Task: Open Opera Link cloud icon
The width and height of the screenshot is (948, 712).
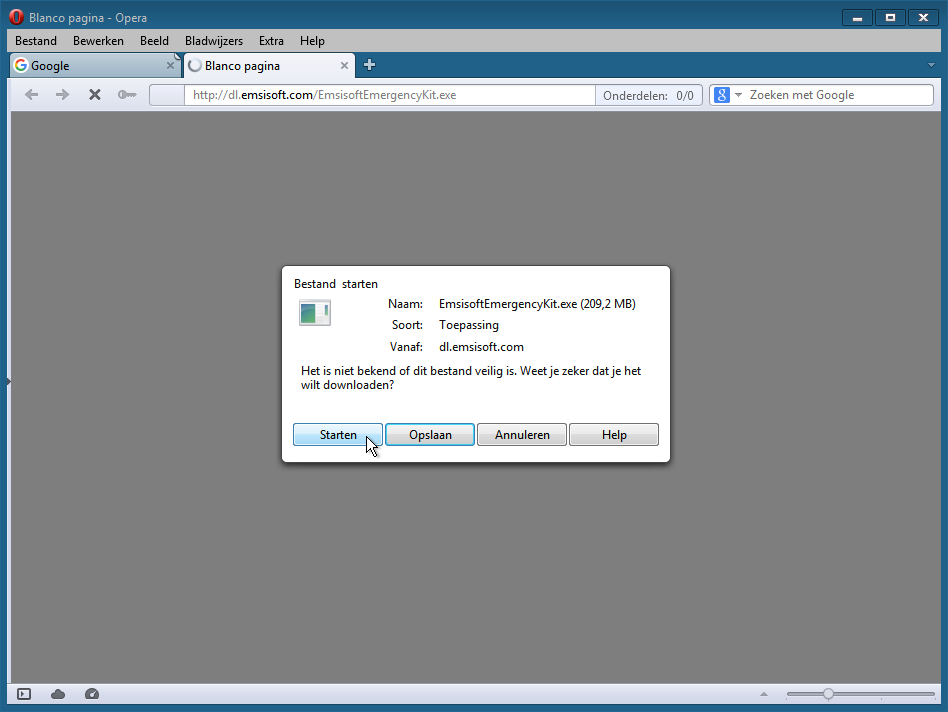Action: click(58, 694)
